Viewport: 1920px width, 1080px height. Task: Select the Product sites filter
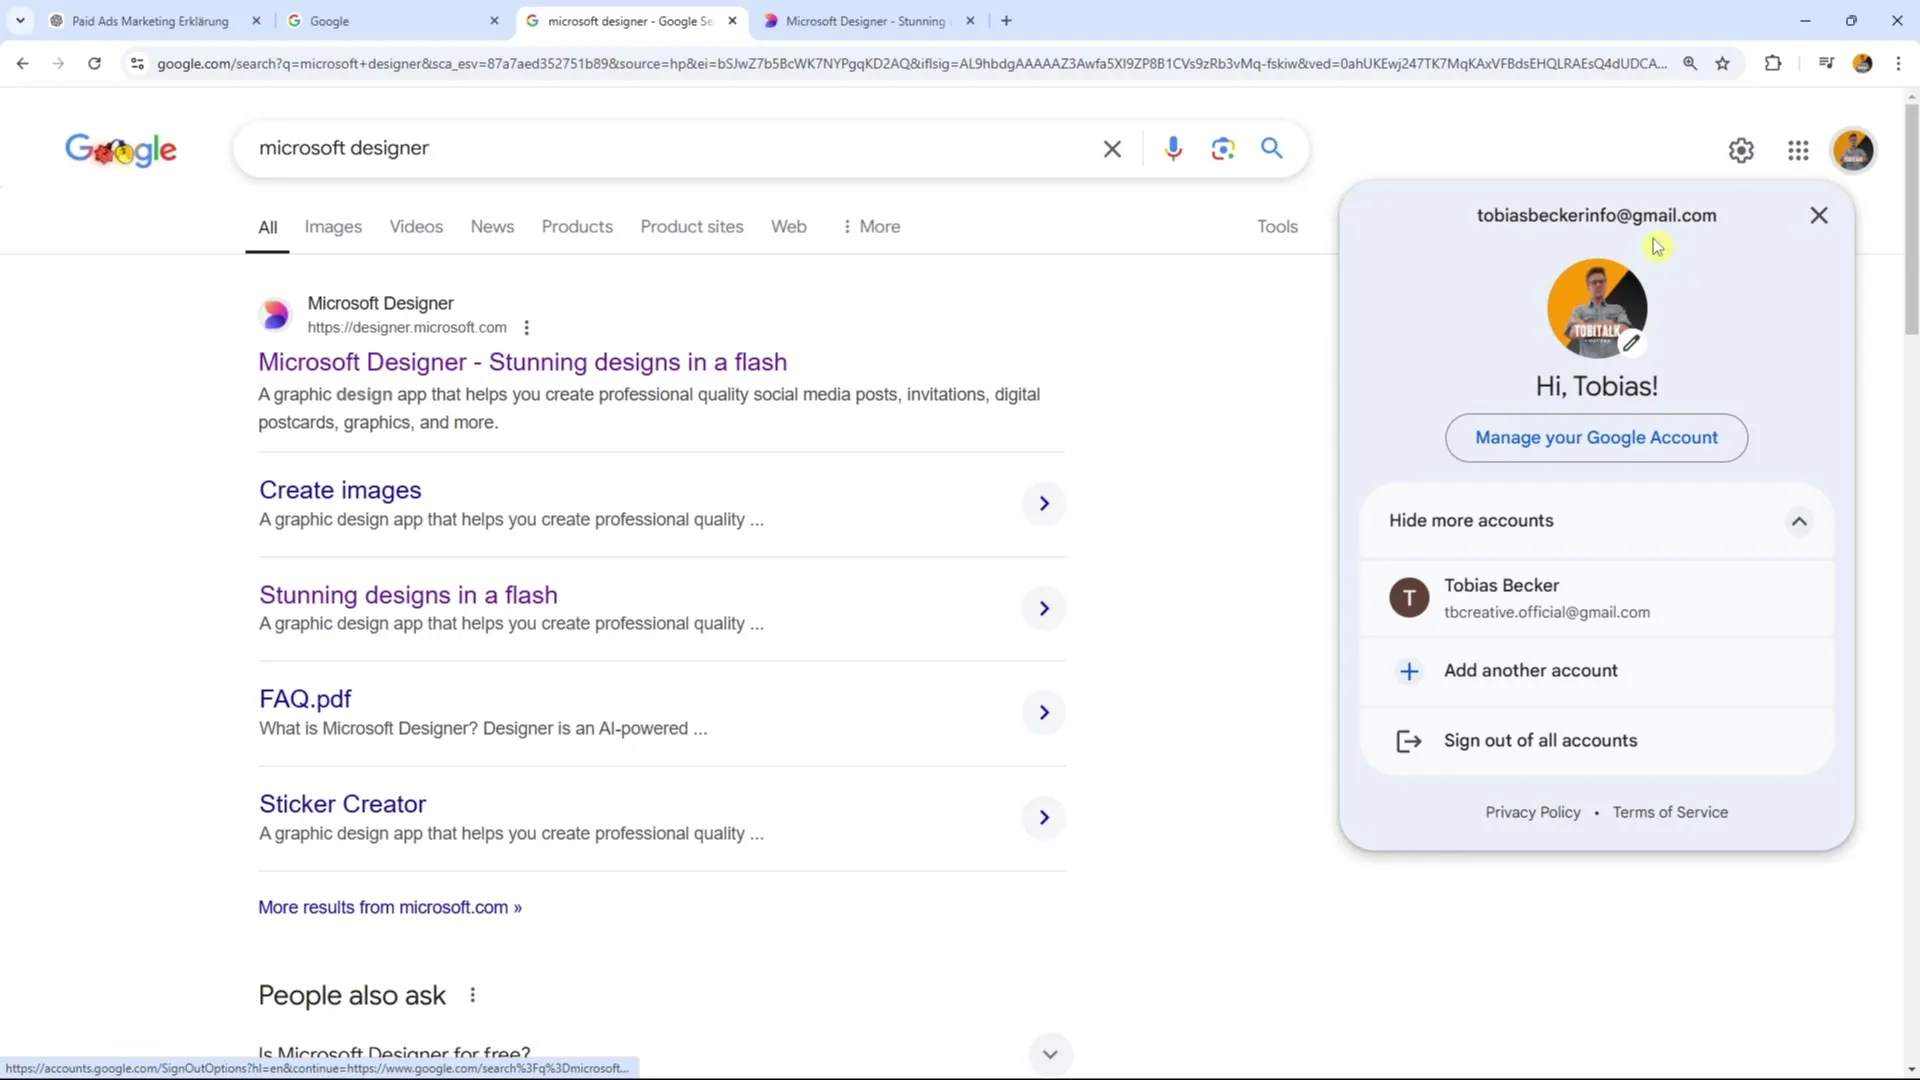click(692, 227)
